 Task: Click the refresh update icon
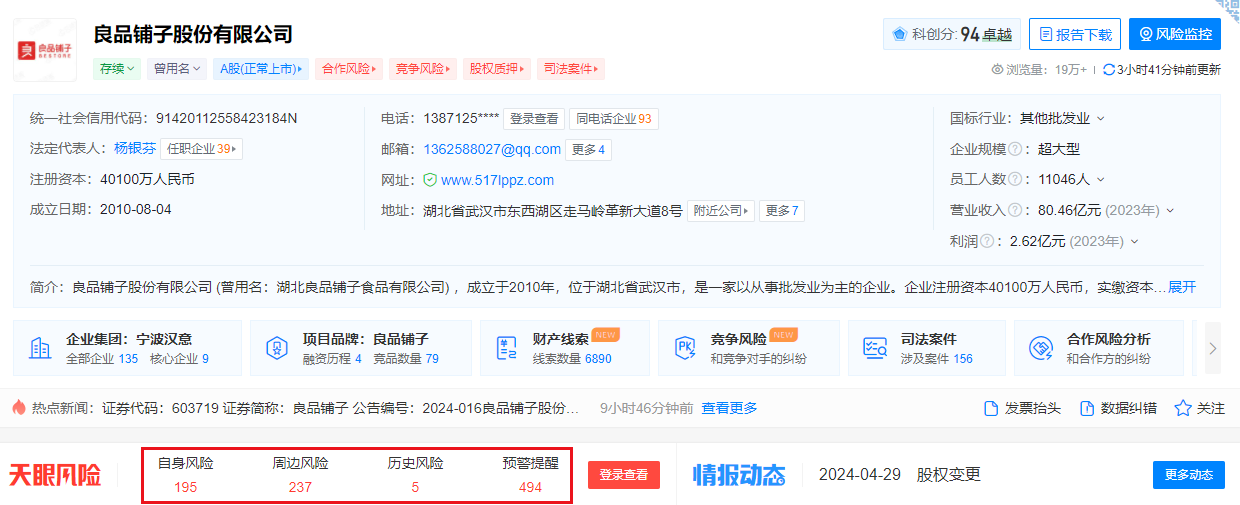[1109, 70]
